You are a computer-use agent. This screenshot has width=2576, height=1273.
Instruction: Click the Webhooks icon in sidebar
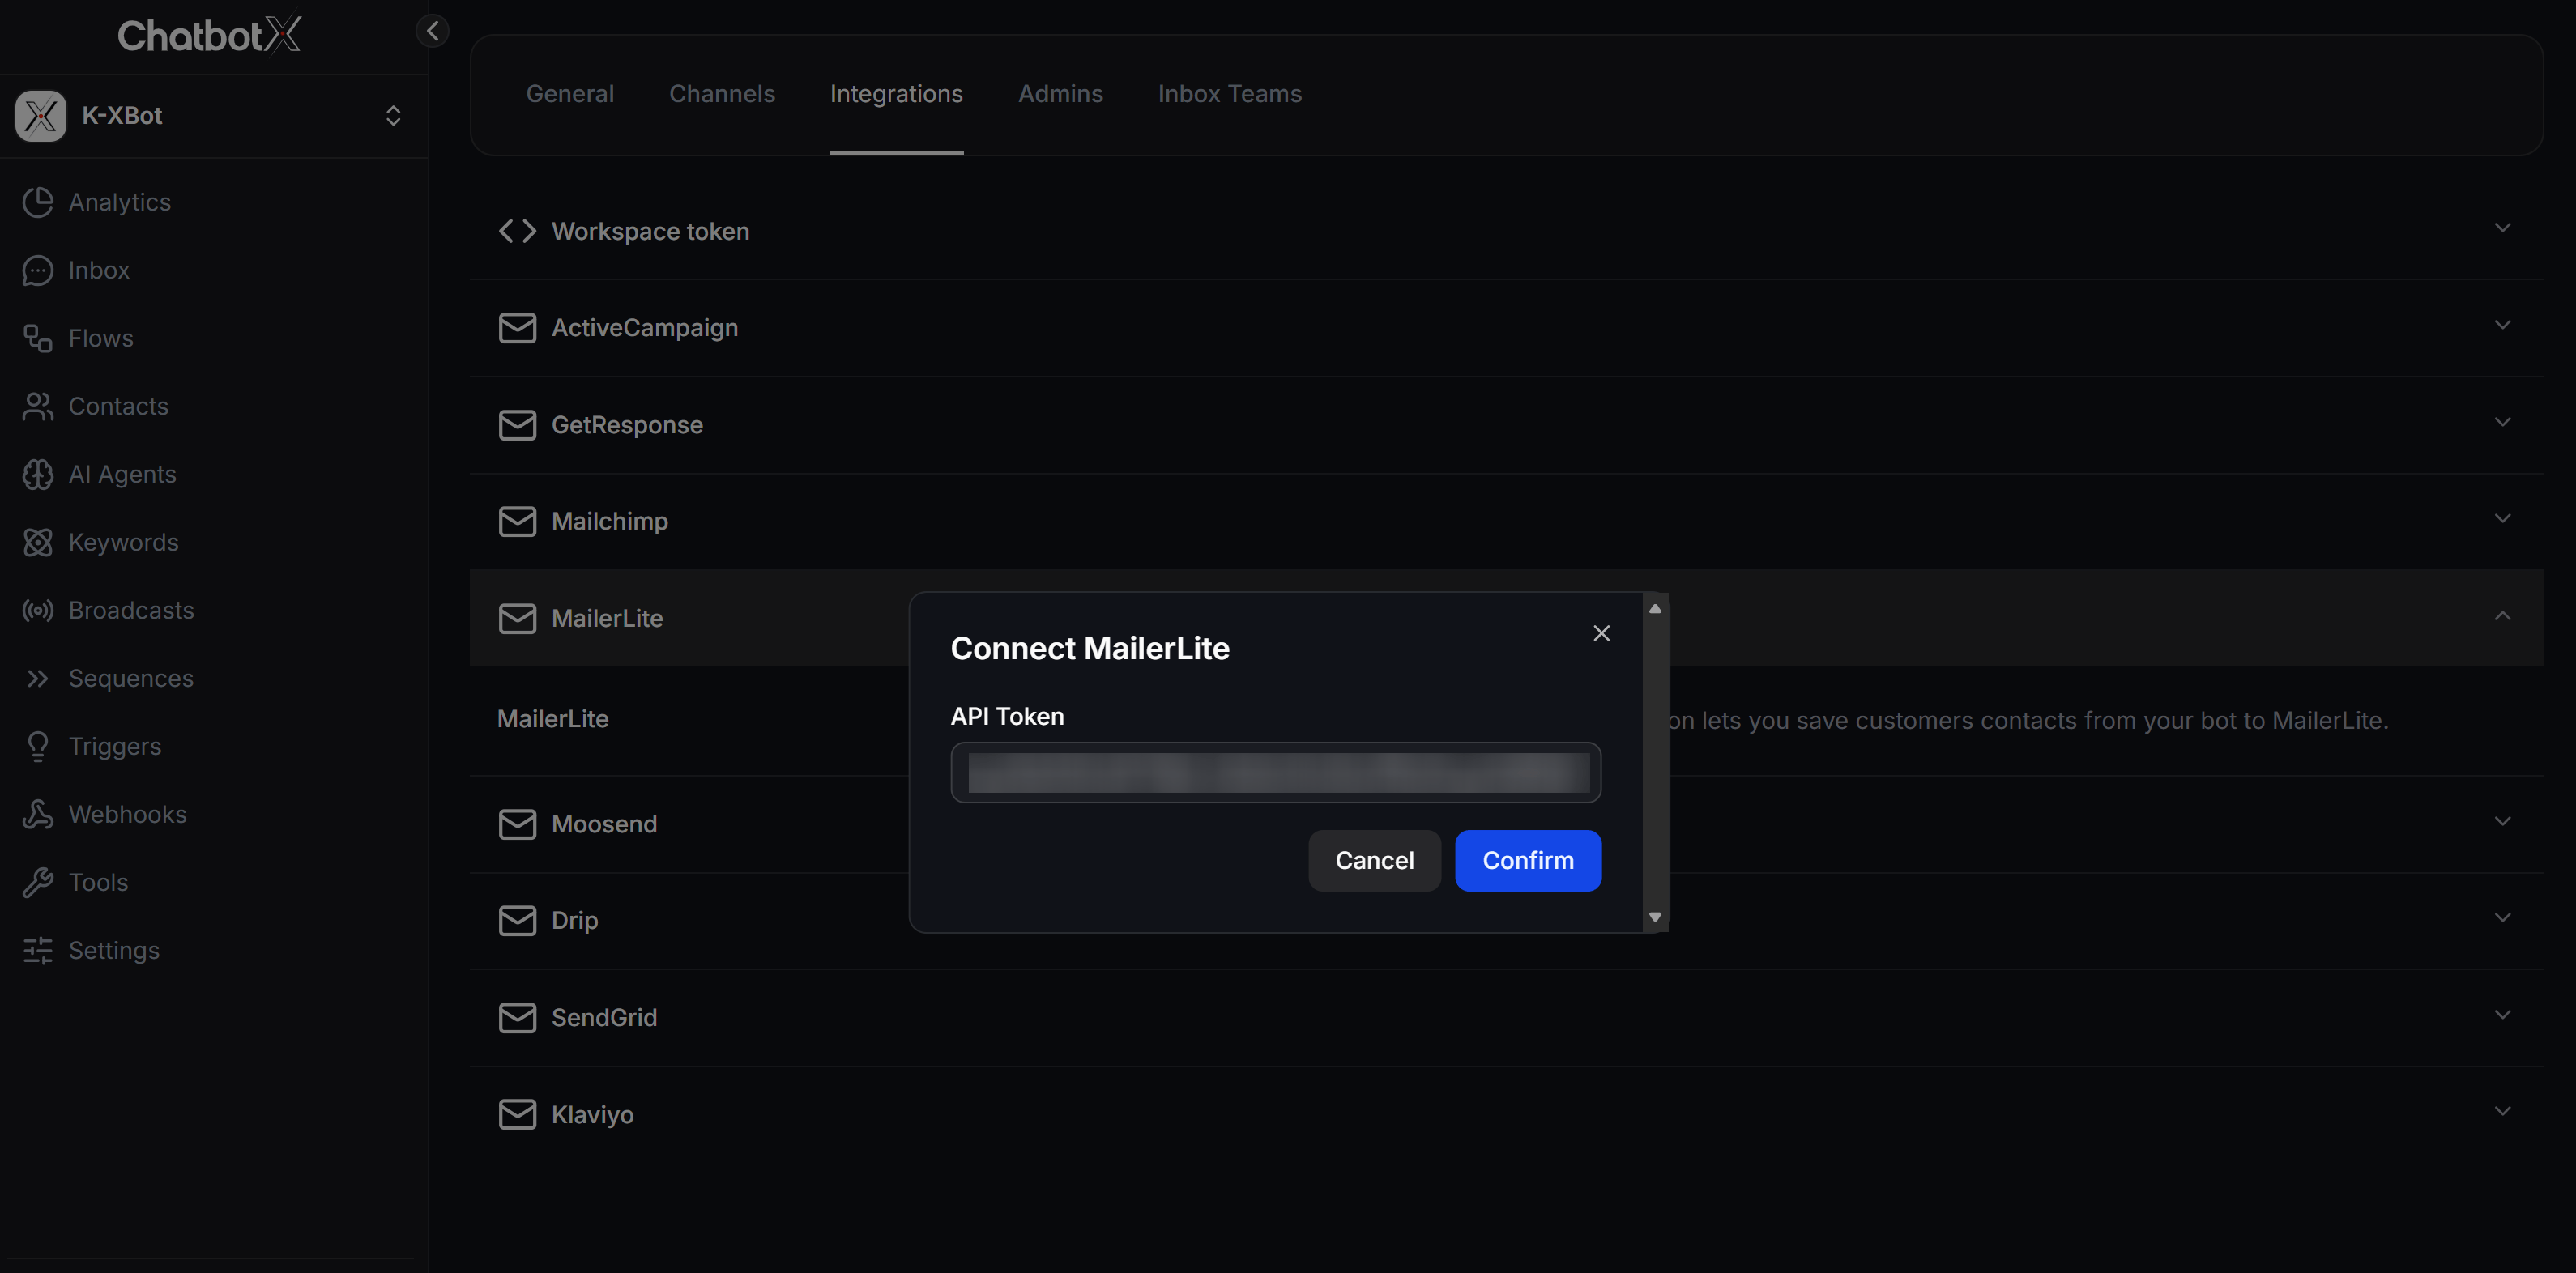(x=38, y=814)
